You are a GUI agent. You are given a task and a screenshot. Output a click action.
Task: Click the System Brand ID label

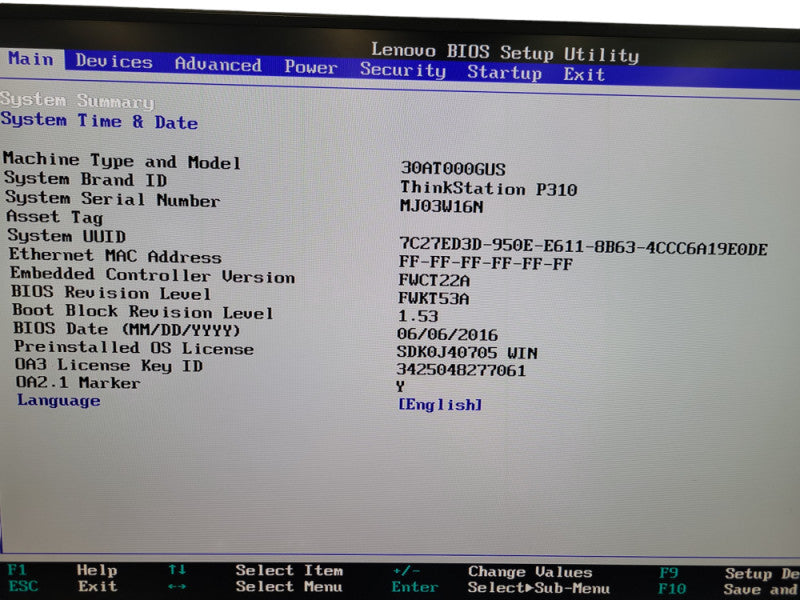[86, 179]
